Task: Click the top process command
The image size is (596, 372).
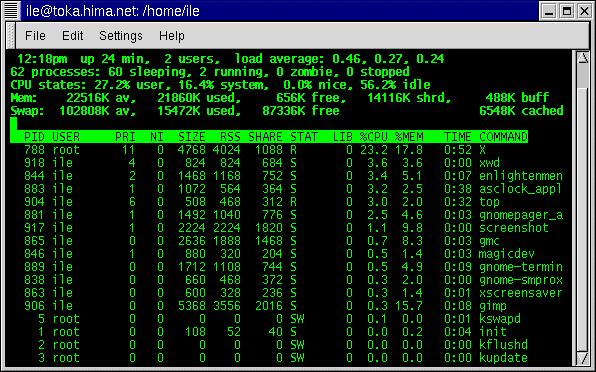Action: (489, 202)
